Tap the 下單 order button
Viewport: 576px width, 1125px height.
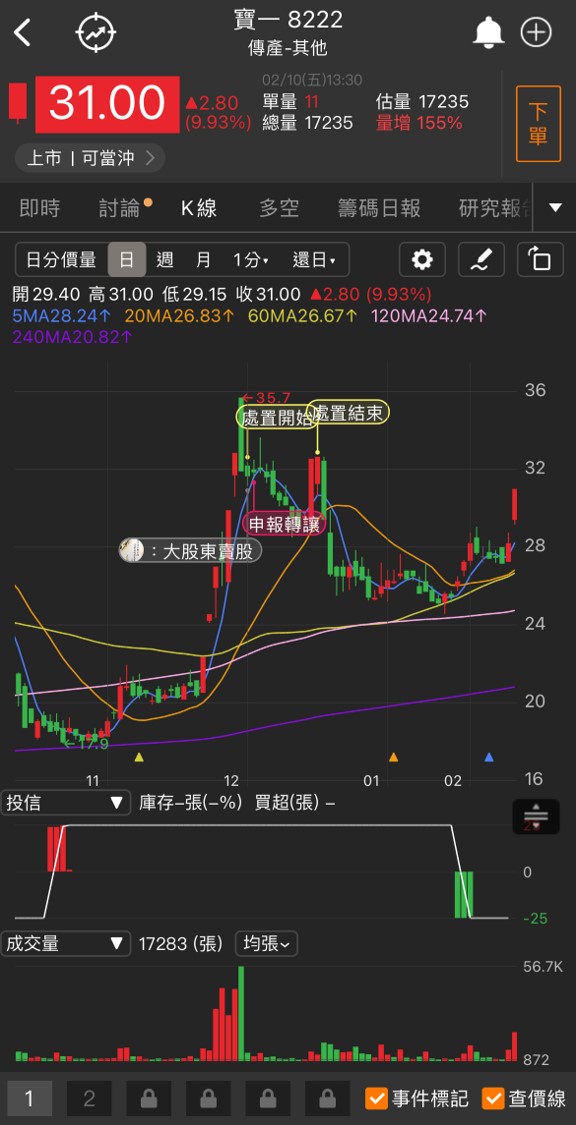point(538,123)
